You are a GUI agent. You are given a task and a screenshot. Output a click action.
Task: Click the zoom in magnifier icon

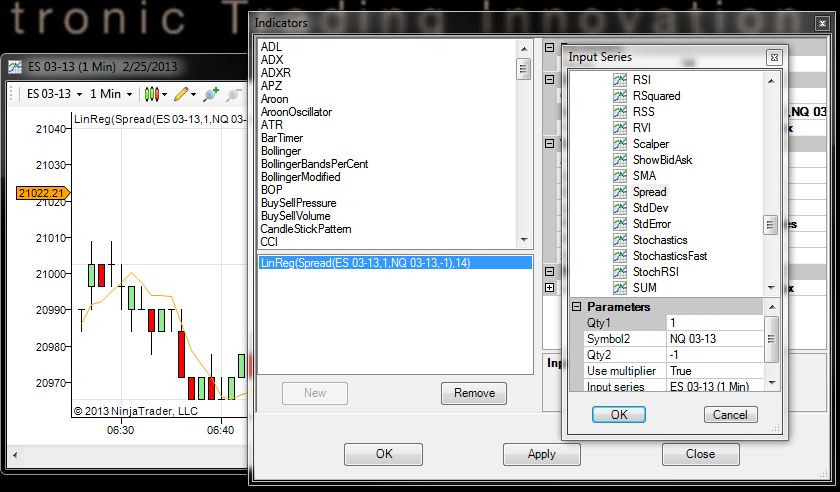[x=211, y=94]
